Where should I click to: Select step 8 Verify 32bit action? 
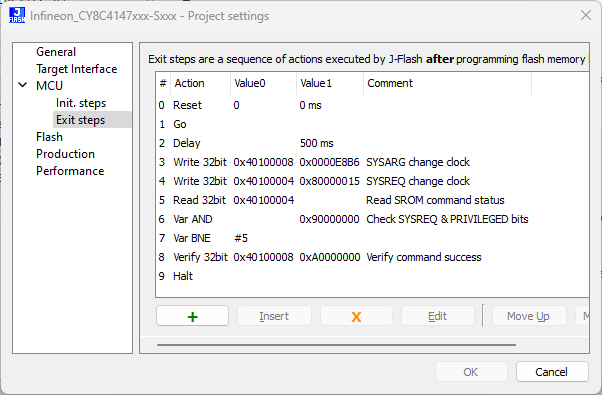(x=200, y=257)
